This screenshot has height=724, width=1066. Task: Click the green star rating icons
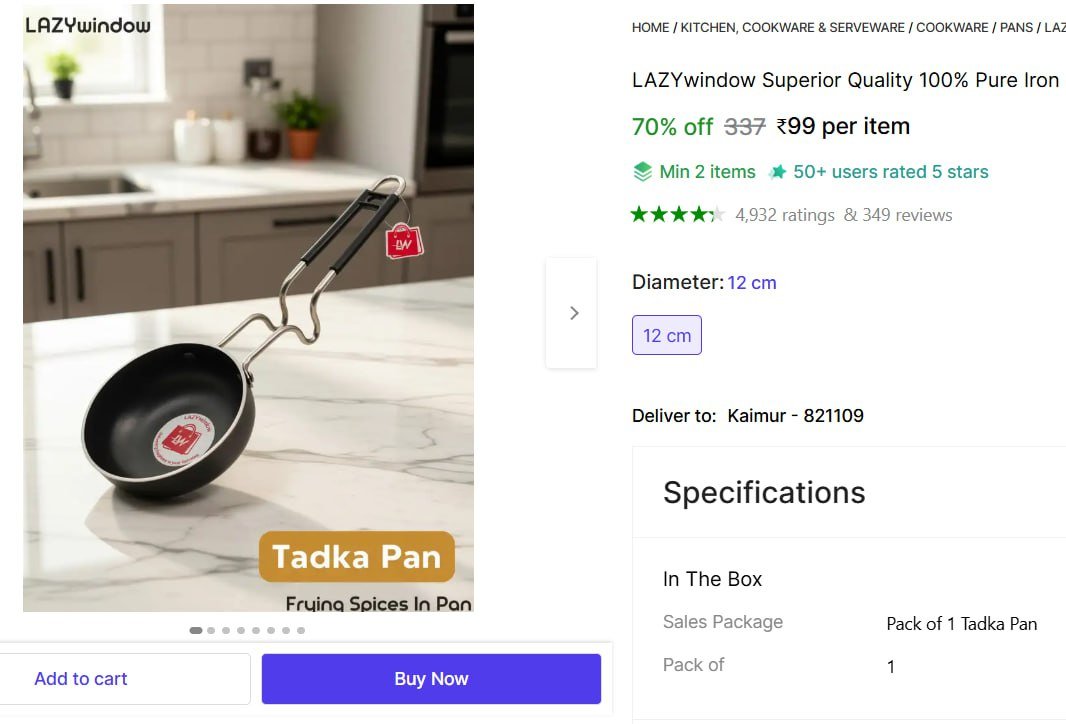click(x=677, y=214)
